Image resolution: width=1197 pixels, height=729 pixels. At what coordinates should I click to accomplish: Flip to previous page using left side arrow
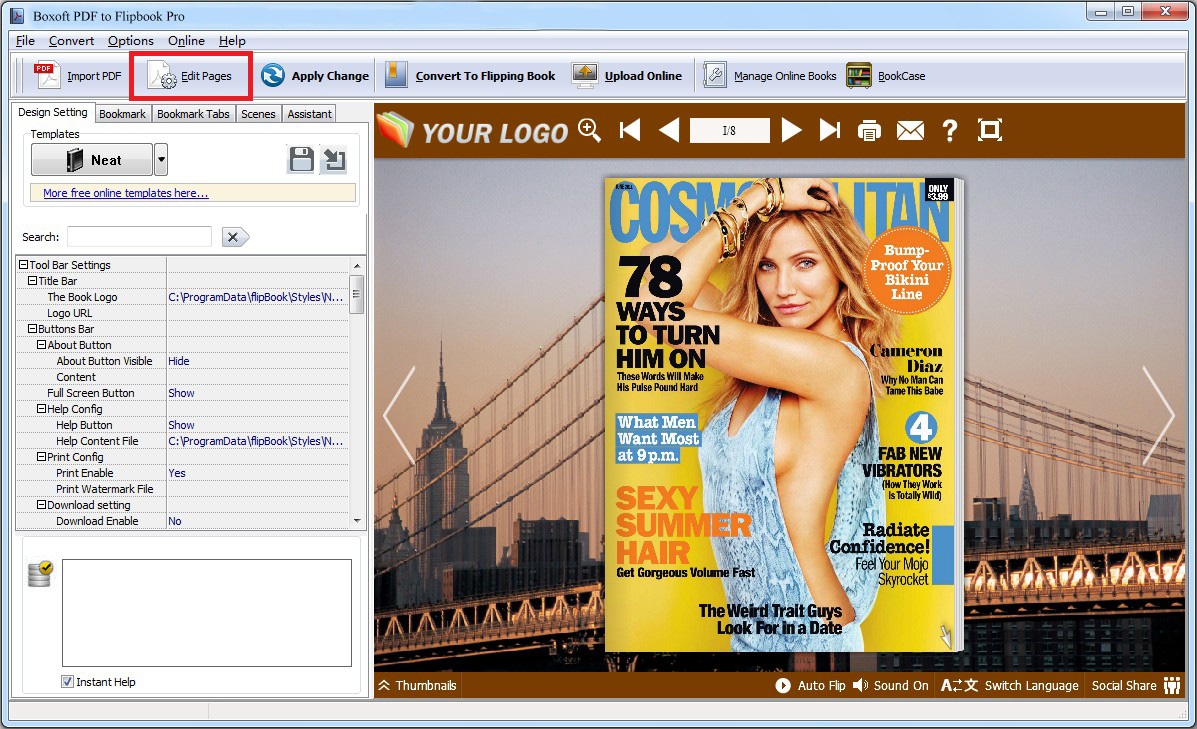pos(399,416)
